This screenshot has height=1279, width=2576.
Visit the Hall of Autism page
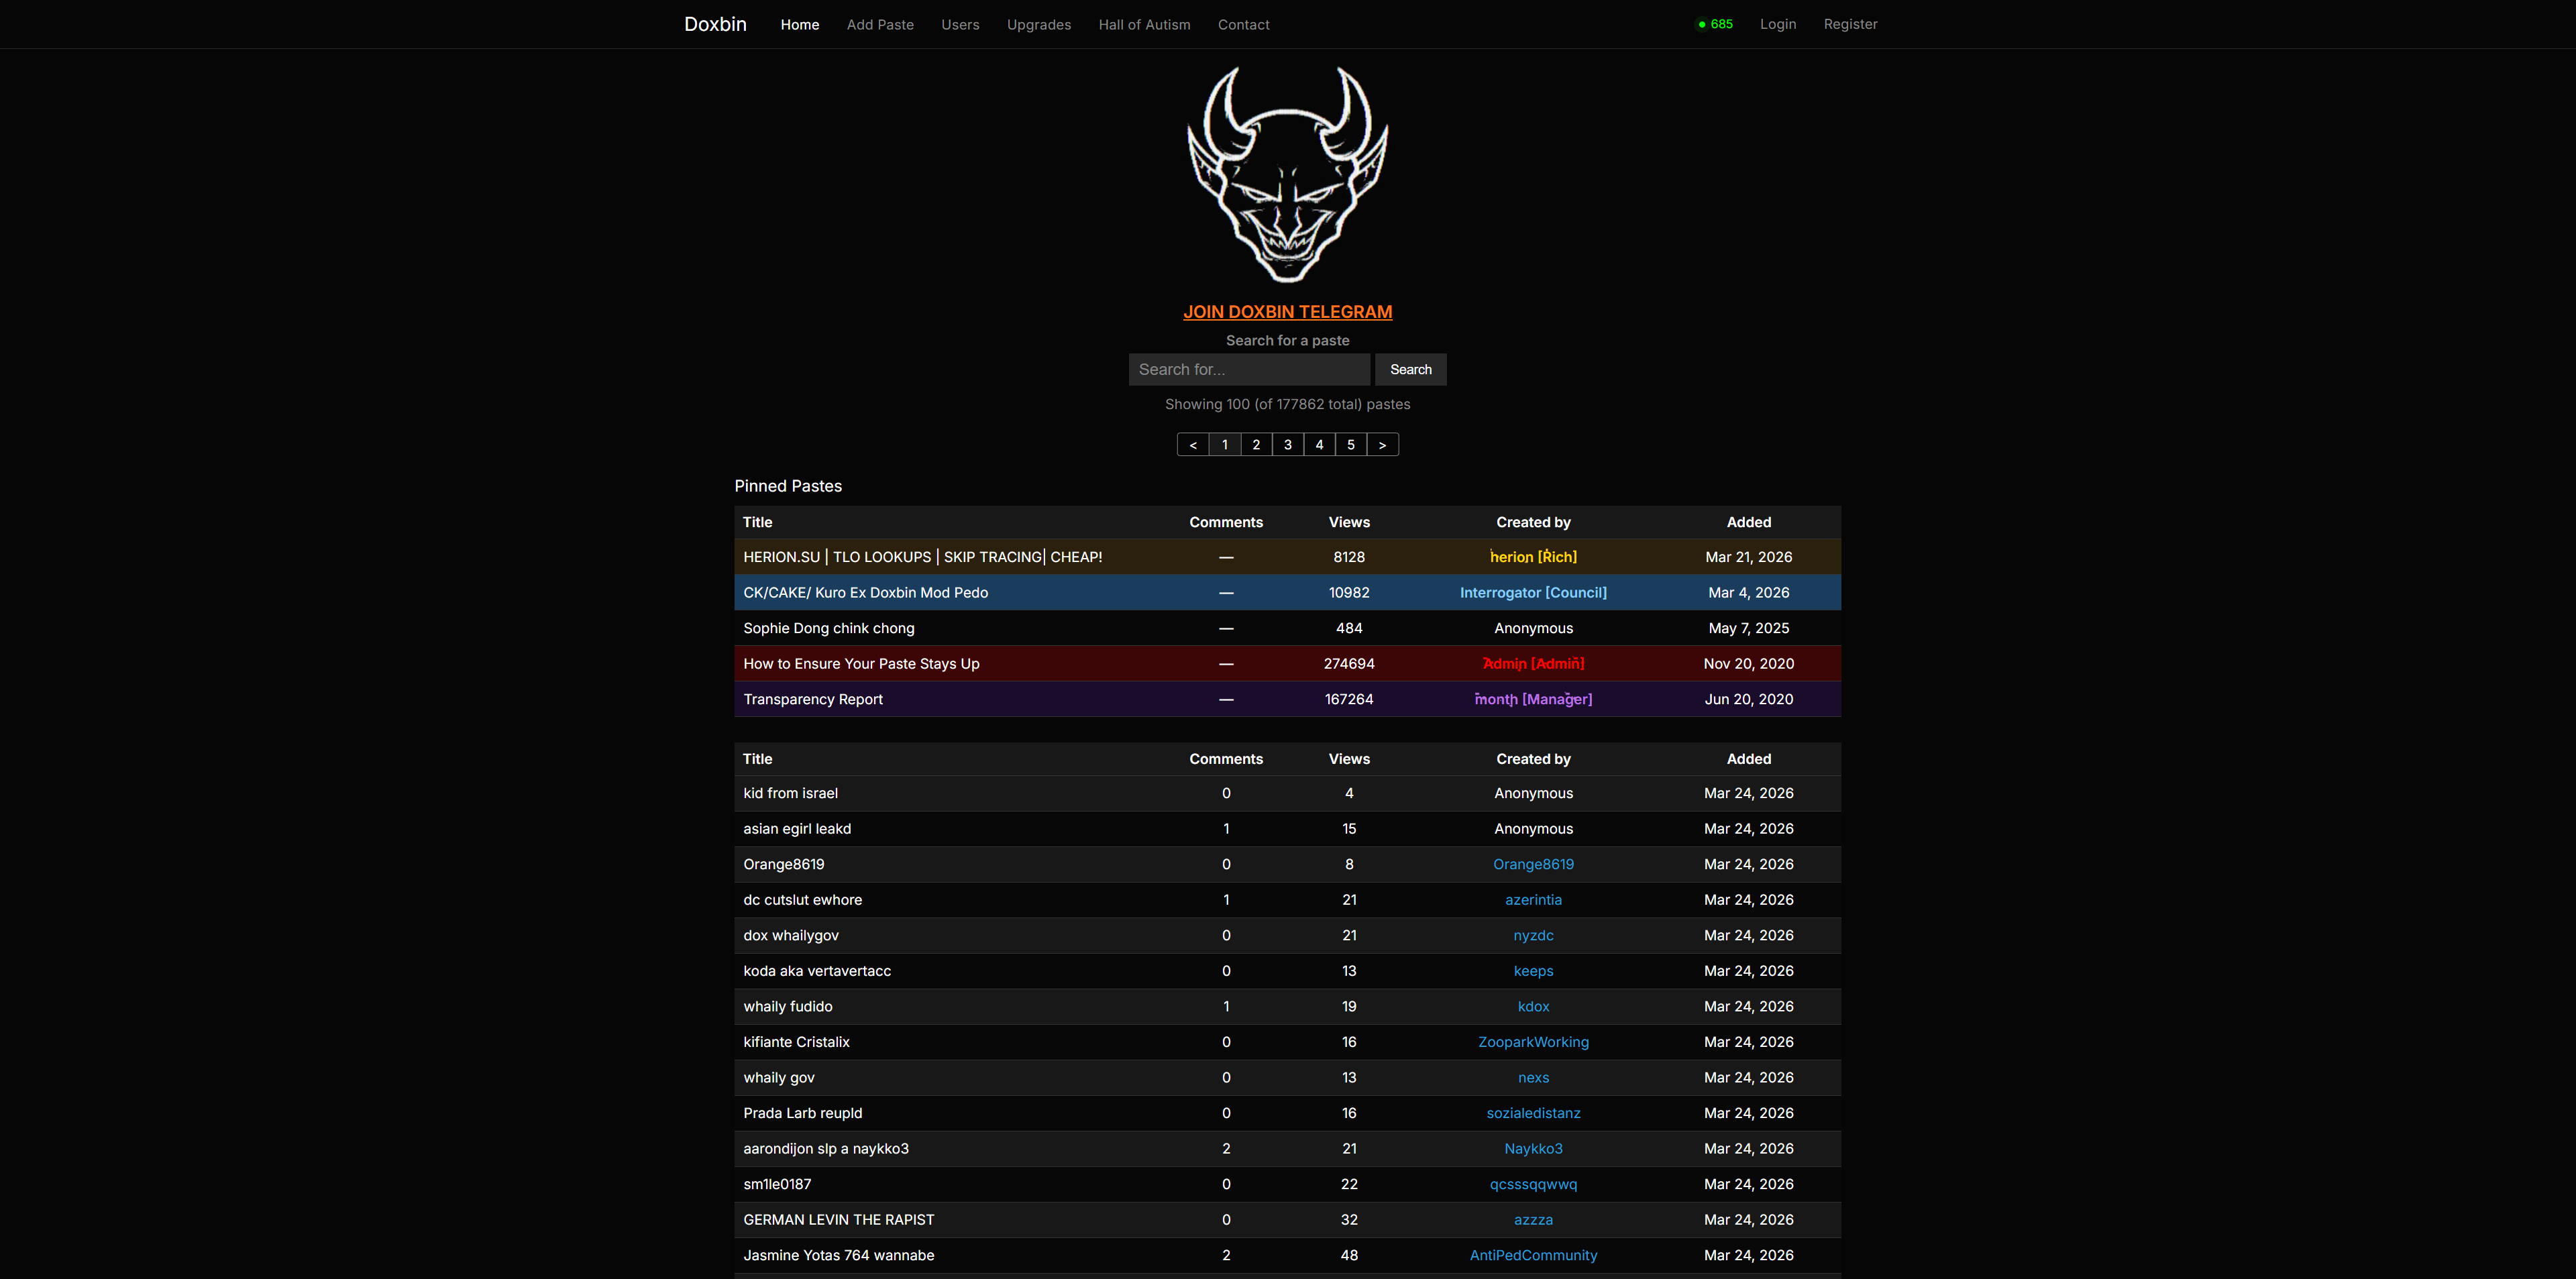pyautogui.click(x=1144, y=24)
